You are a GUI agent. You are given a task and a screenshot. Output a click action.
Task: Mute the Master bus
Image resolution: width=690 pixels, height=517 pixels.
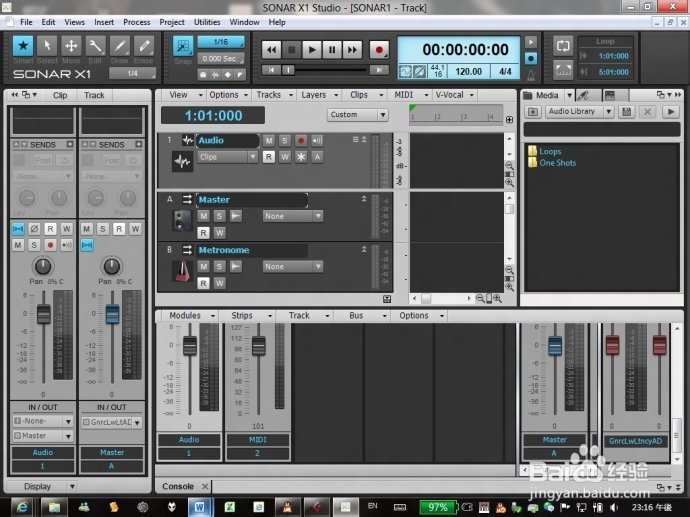pos(203,216)
